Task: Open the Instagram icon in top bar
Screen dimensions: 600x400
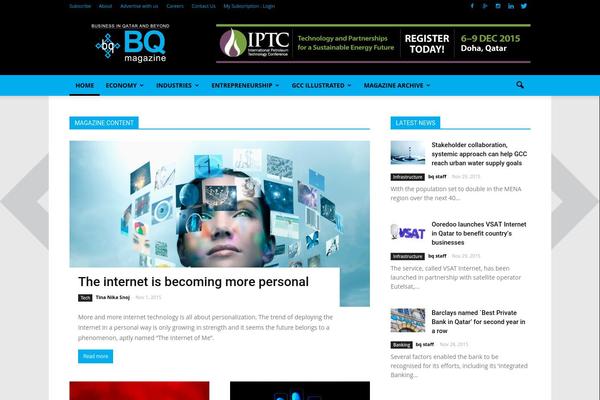Action: [498, 6]
